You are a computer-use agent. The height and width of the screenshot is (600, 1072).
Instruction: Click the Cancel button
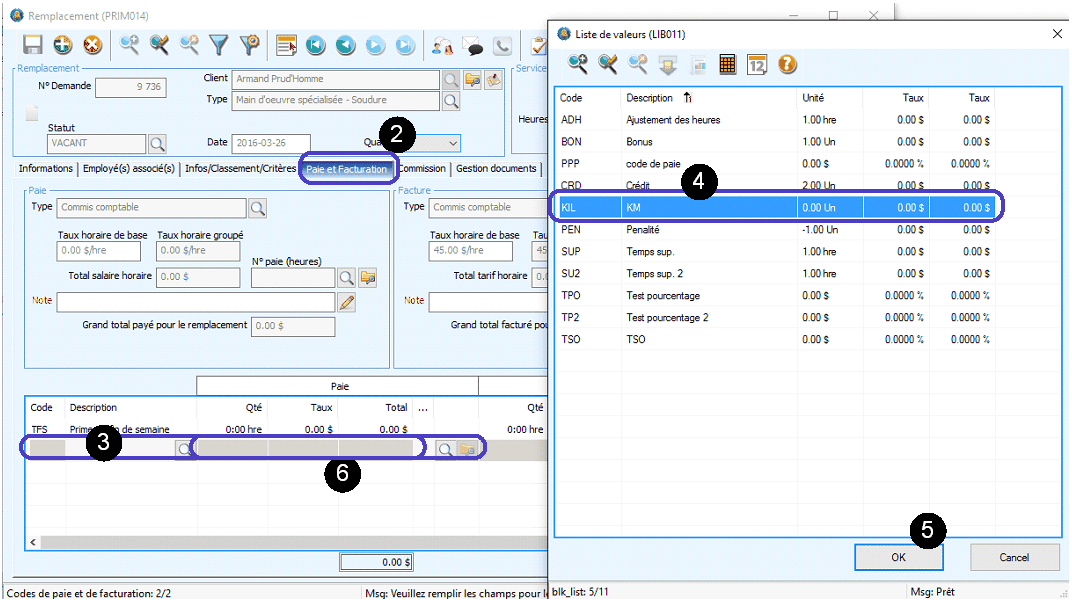click(x=1014, y=557)
